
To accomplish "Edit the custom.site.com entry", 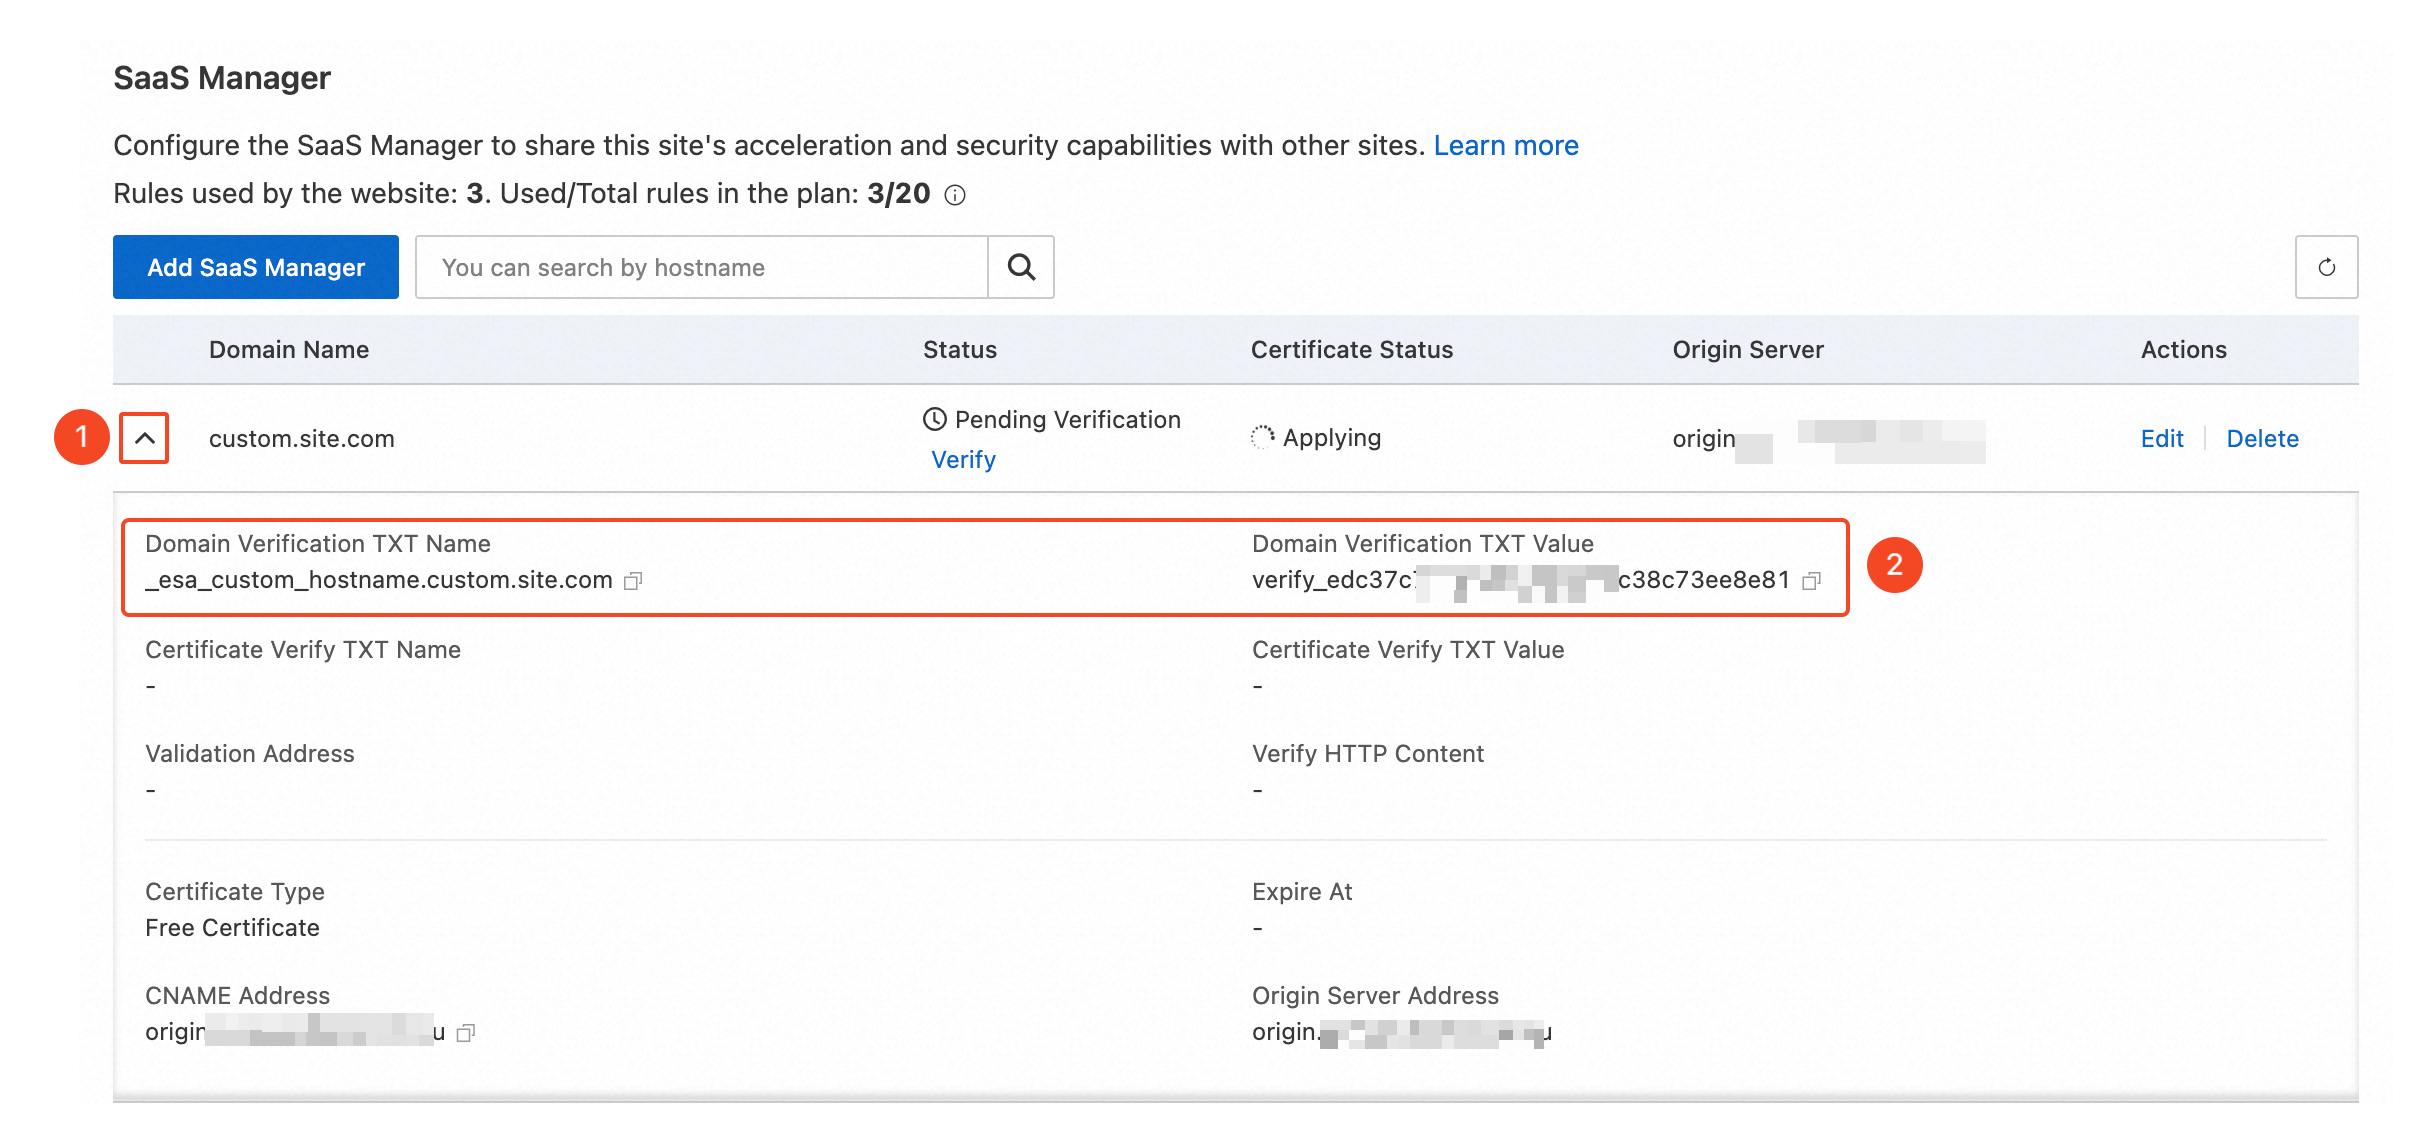I will 2161,438.
